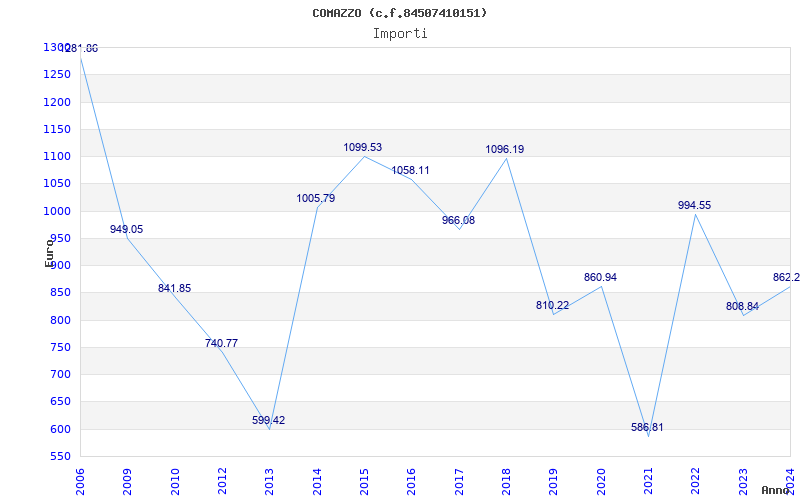Click the 2006 x-axis year label
Viewport: 800px width, 500px height.
[x=80, y=482]
